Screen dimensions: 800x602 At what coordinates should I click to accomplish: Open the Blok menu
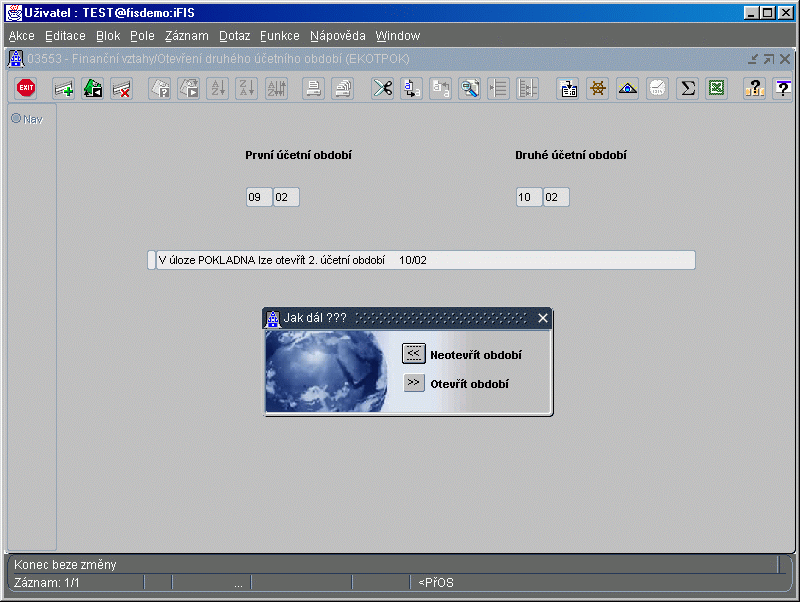[x=108, y=36]
